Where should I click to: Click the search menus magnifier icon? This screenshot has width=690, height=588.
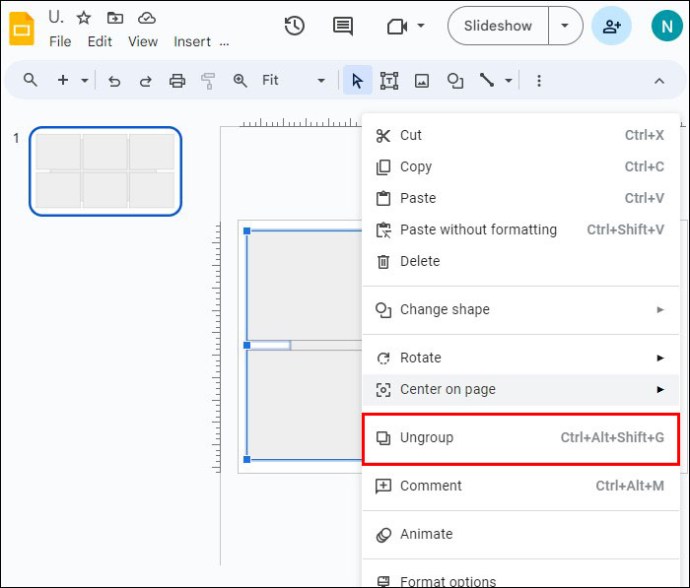coord(30,80)
